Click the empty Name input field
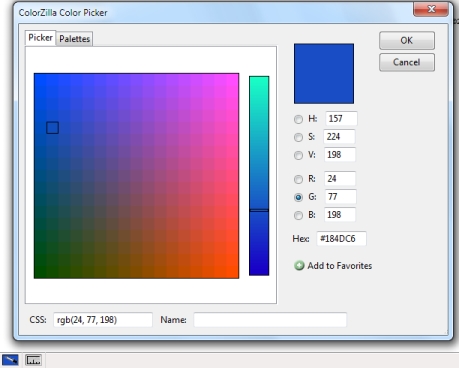This screenshot has width=459, height=368. click(270, 320)
